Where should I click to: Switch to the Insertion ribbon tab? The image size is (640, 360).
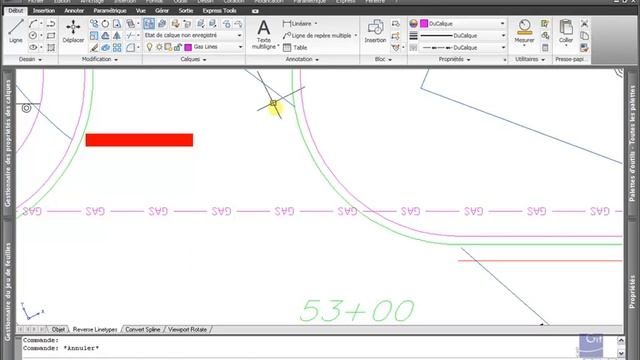(44, 11)
